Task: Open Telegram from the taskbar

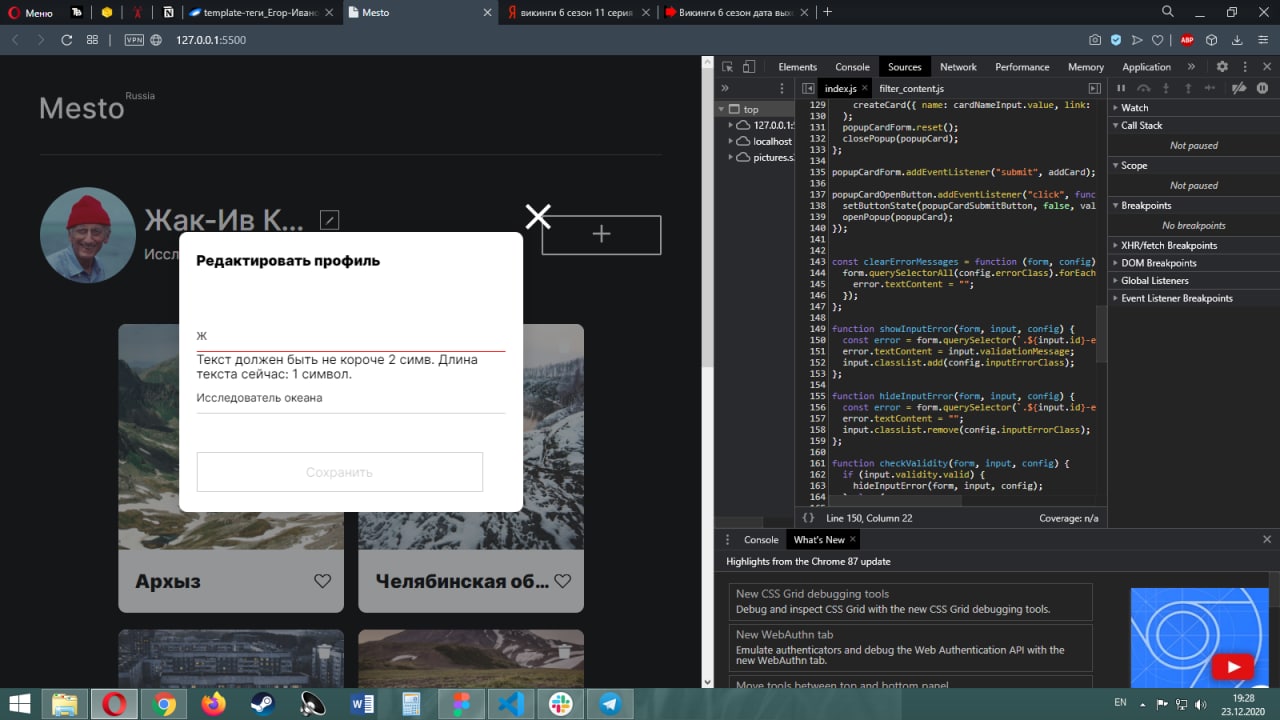Action: pyautogui.click(x=609, y=704)
